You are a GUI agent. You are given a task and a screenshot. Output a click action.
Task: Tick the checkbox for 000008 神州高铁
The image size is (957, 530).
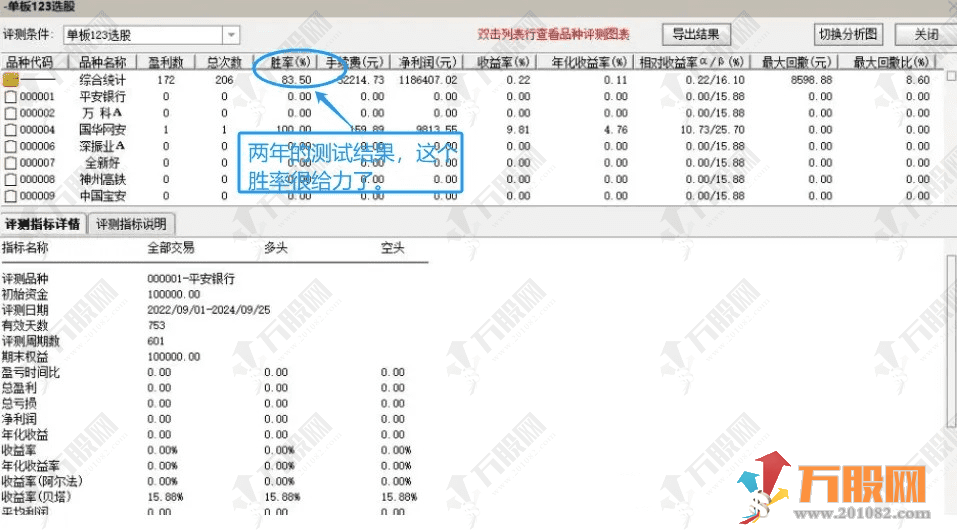click(10, 180)
